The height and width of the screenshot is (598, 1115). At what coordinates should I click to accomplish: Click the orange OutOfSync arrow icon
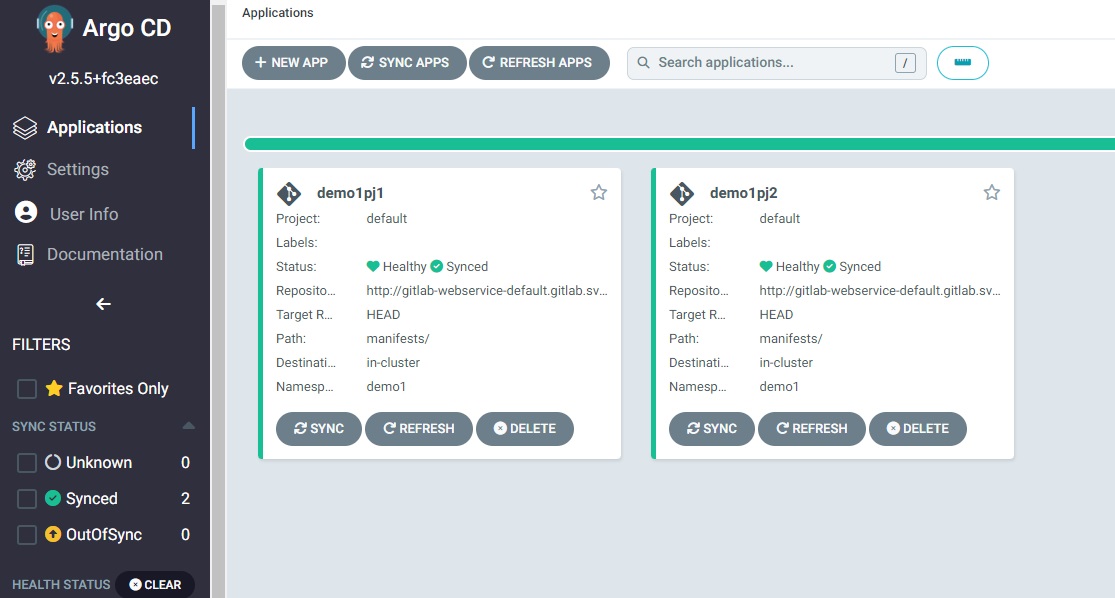[x=53, y=534]
